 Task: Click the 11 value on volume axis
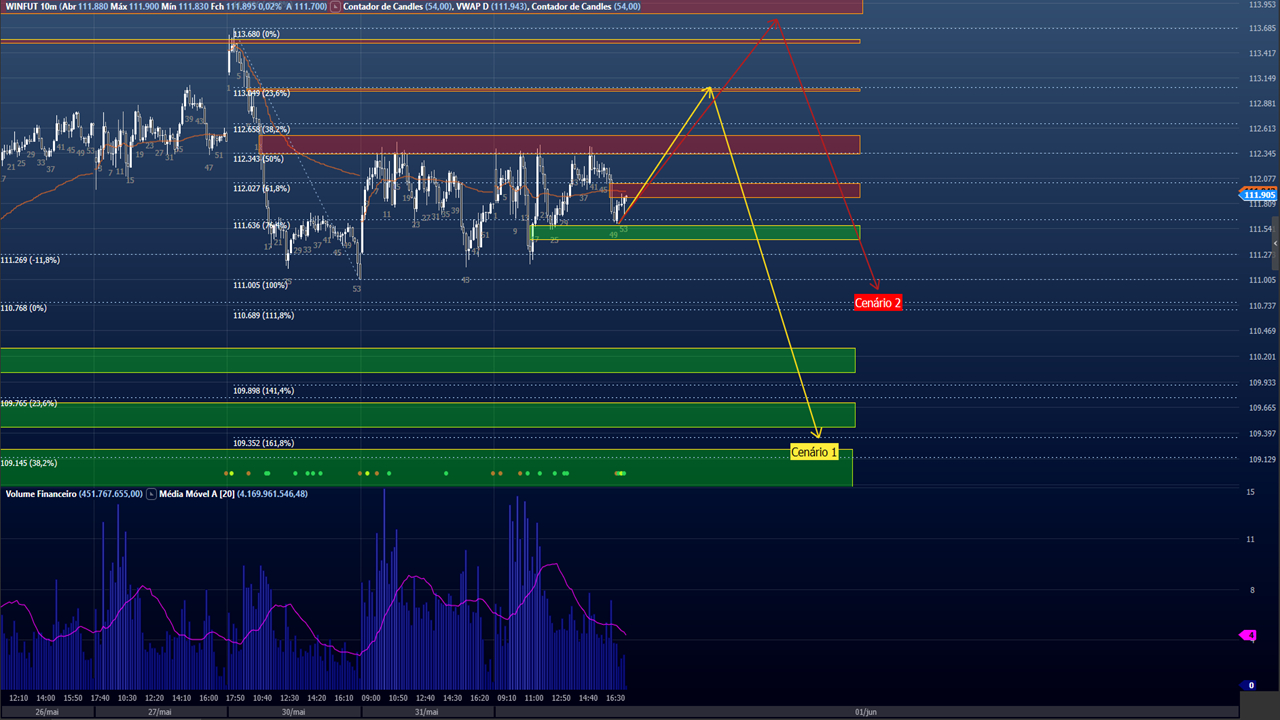click(x=1251, y=539)
